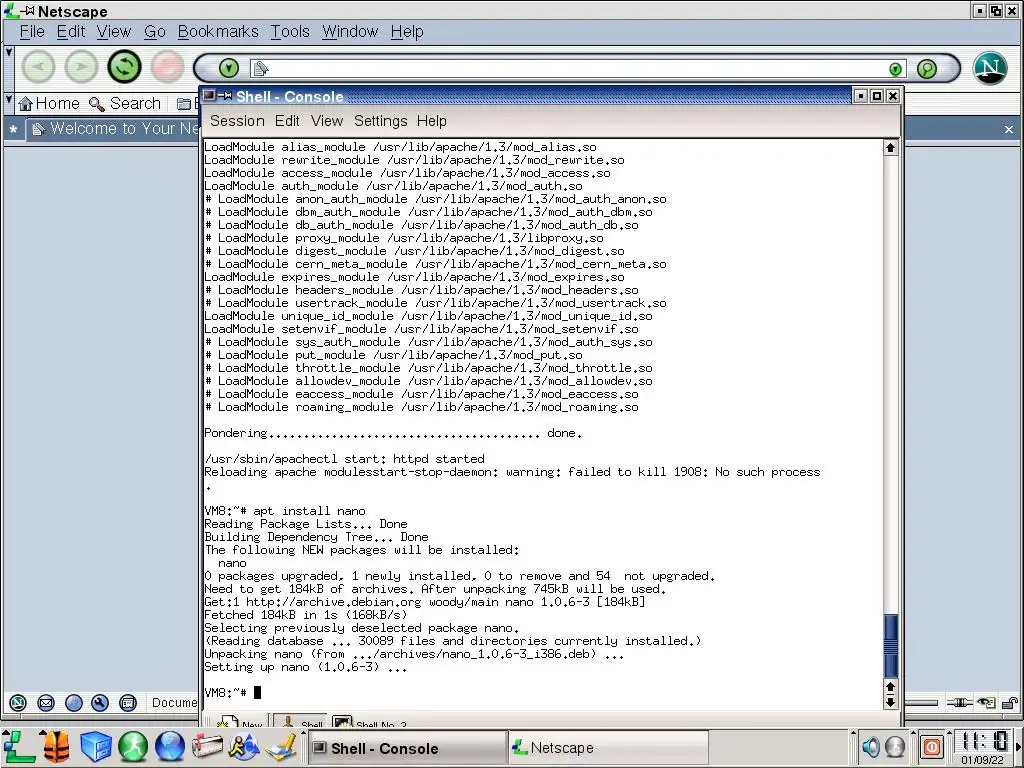
Task: Click the red Stop loading button
Action: [x=167, y=67]
